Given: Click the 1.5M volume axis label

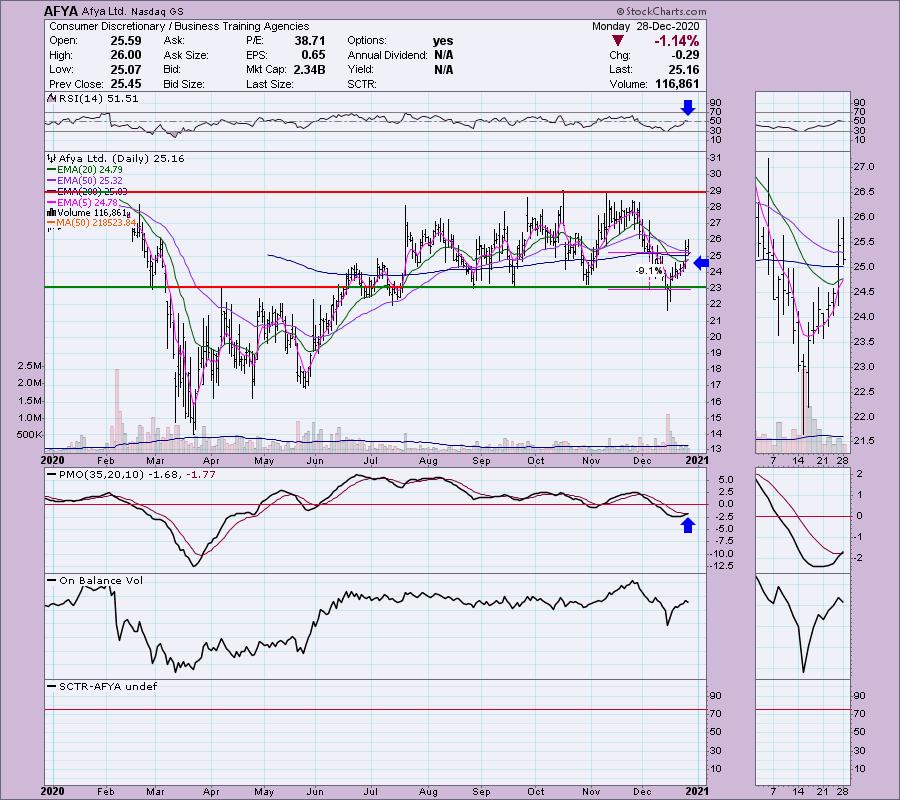Looking at the screenshot, I should 30,401.
